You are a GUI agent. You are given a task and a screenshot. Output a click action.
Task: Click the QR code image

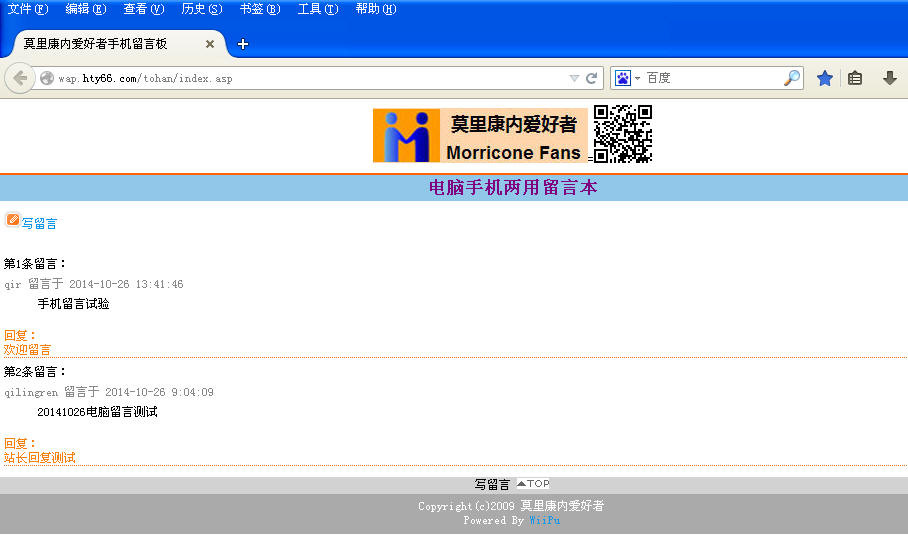pyautogui.click(x=623, y=134)
